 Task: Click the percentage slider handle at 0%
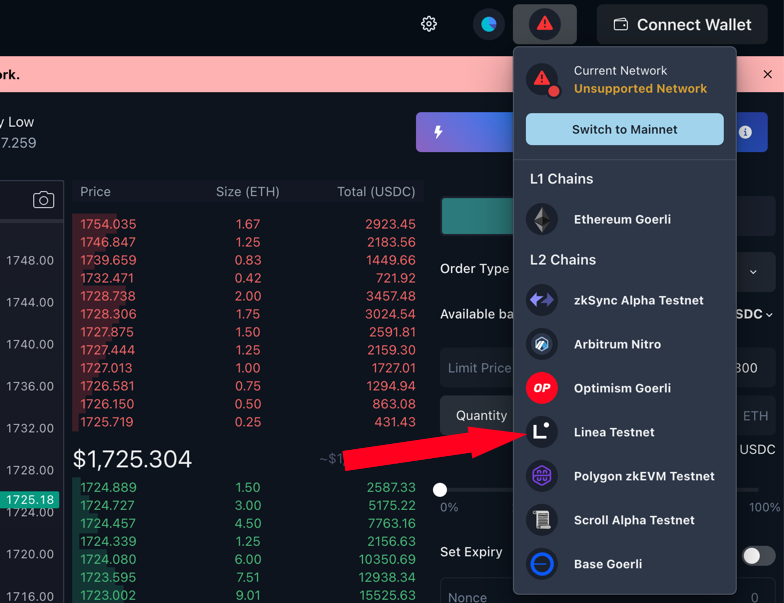point(440,490)
